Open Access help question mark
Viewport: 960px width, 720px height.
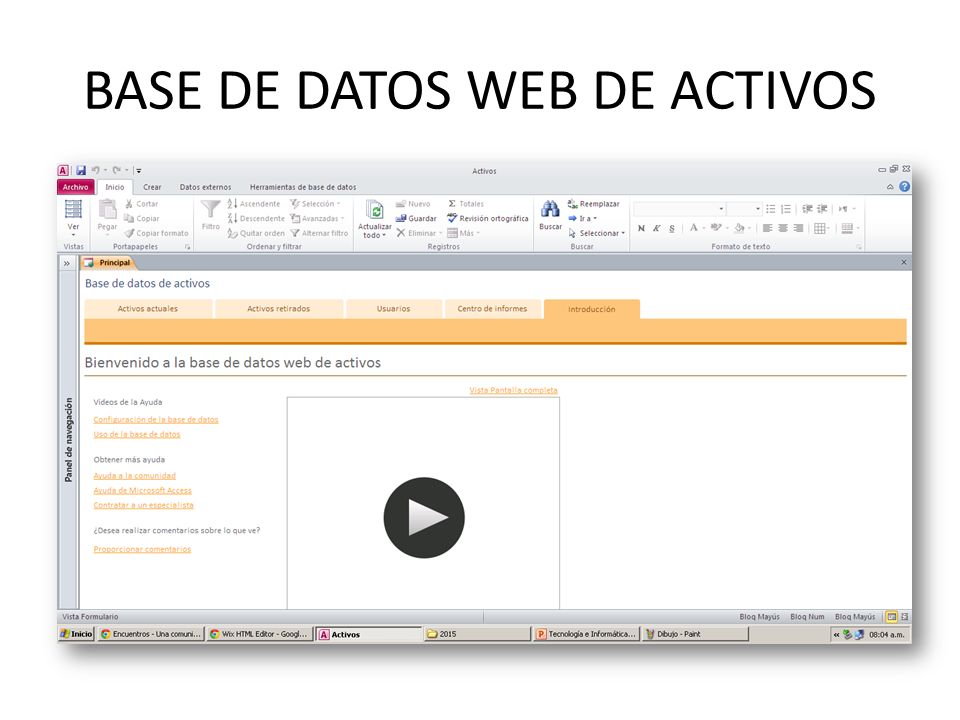tap(904, 187)
